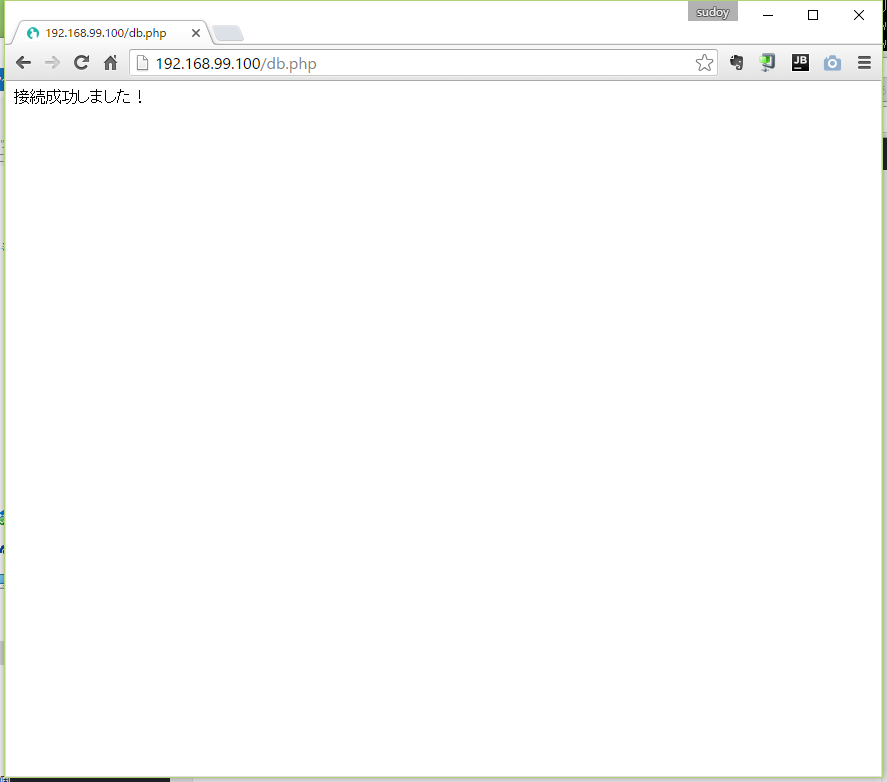Screen dimensions: 887x782
Task: Click the camera screenshot extension
Action: [832, 63]
